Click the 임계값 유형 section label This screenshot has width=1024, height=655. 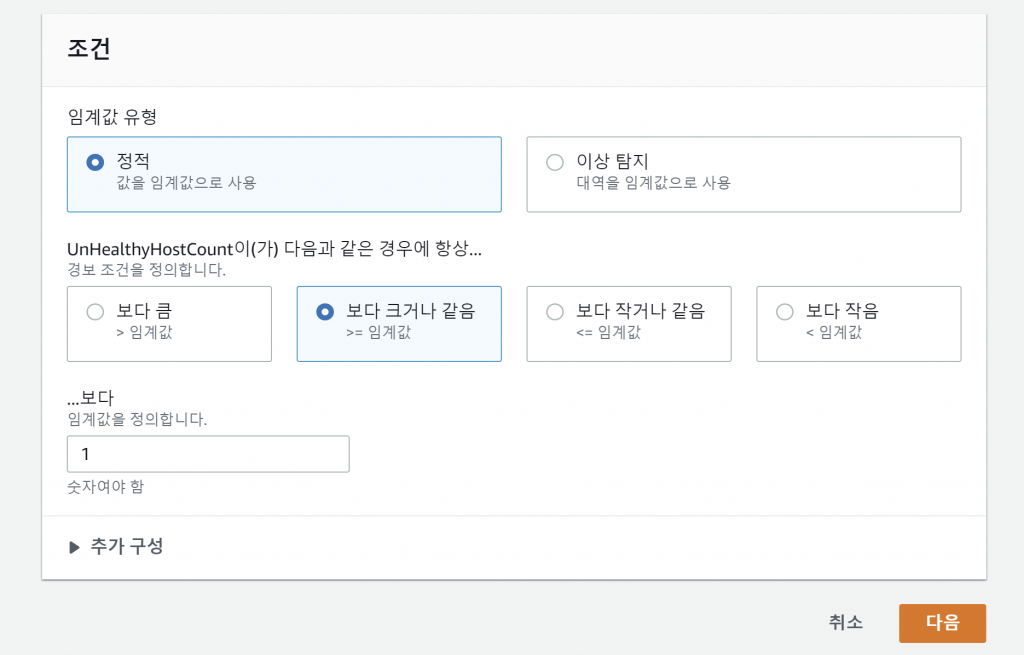[112, 116]
